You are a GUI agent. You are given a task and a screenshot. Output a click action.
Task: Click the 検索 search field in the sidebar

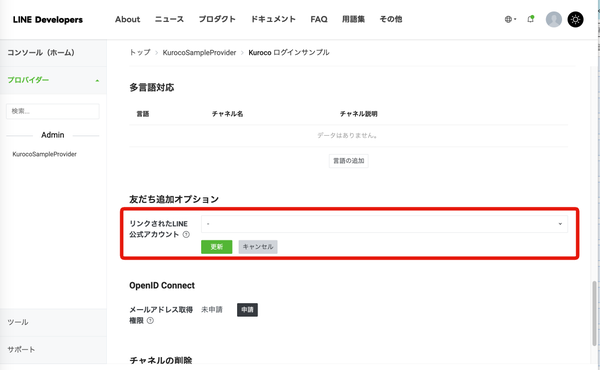pyautogui.click(x=53, y=111)
